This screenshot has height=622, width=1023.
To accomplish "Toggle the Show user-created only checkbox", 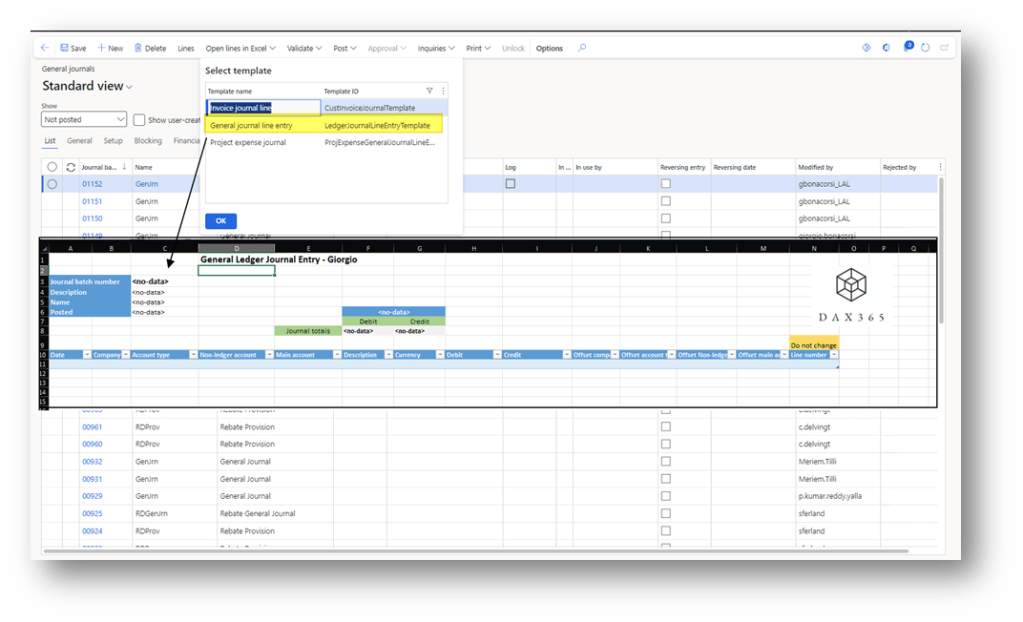I will [140, 120].
